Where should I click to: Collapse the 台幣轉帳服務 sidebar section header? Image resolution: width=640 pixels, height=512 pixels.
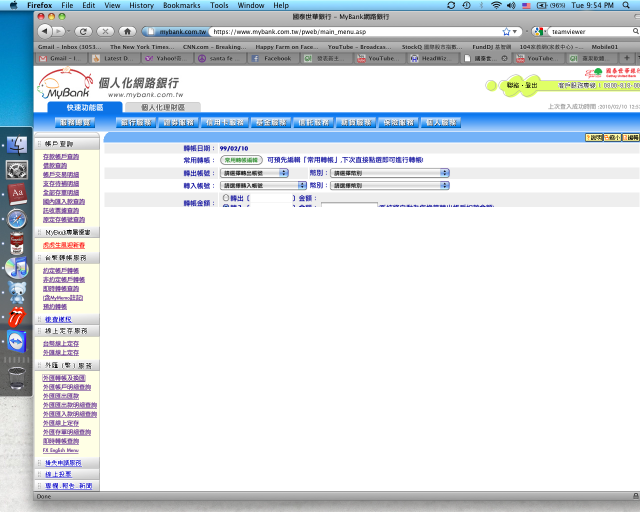(x=67, y=258)
